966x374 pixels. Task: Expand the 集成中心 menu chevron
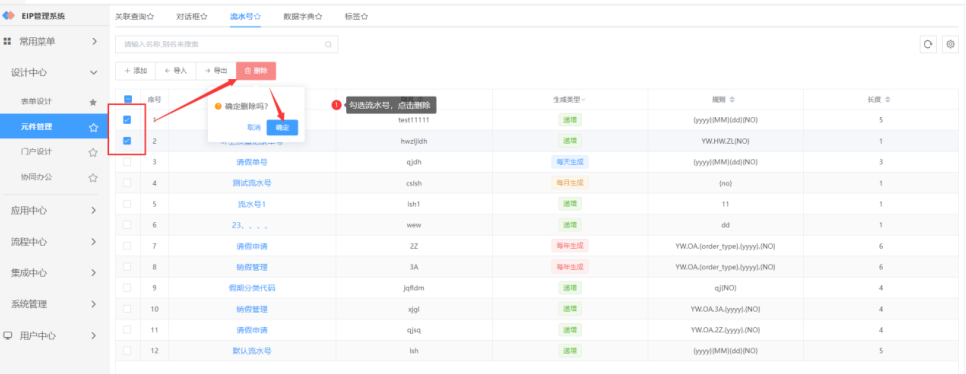click(x=94, y=273)
